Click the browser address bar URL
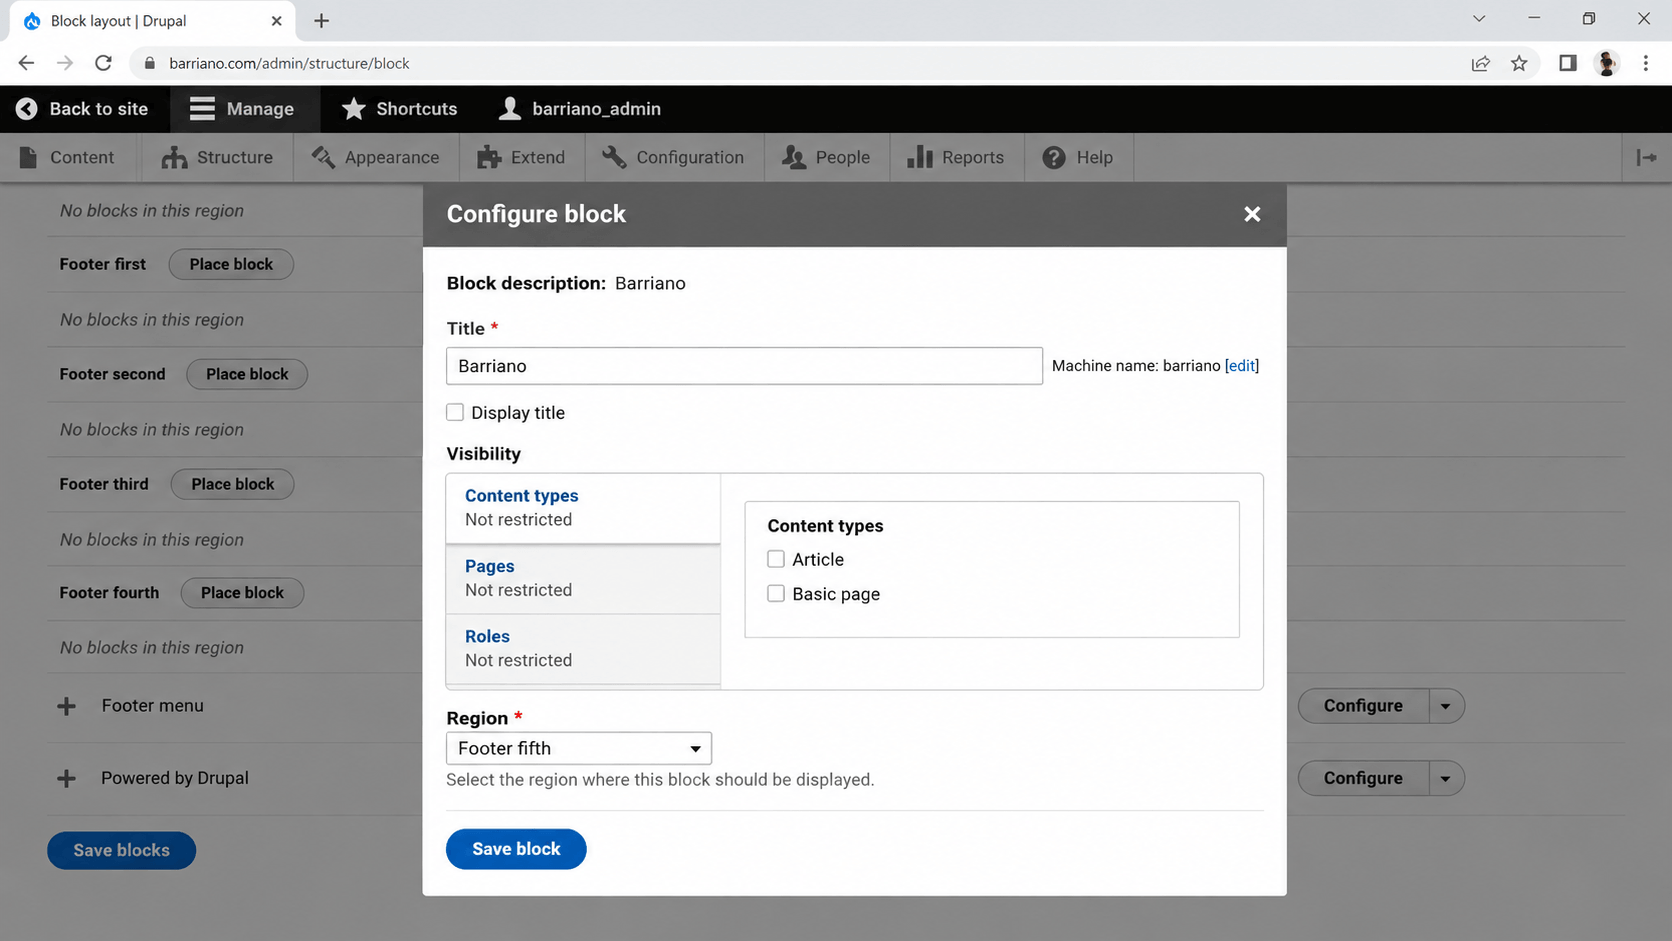Image resolution: width=1672 pixels, height=941 pixels. coord(289,63)
